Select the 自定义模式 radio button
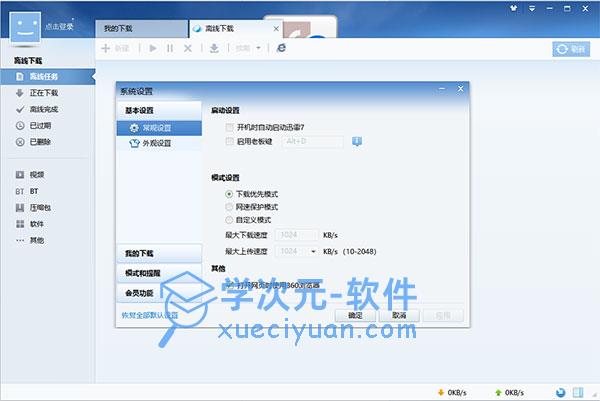 pos(229,220)
